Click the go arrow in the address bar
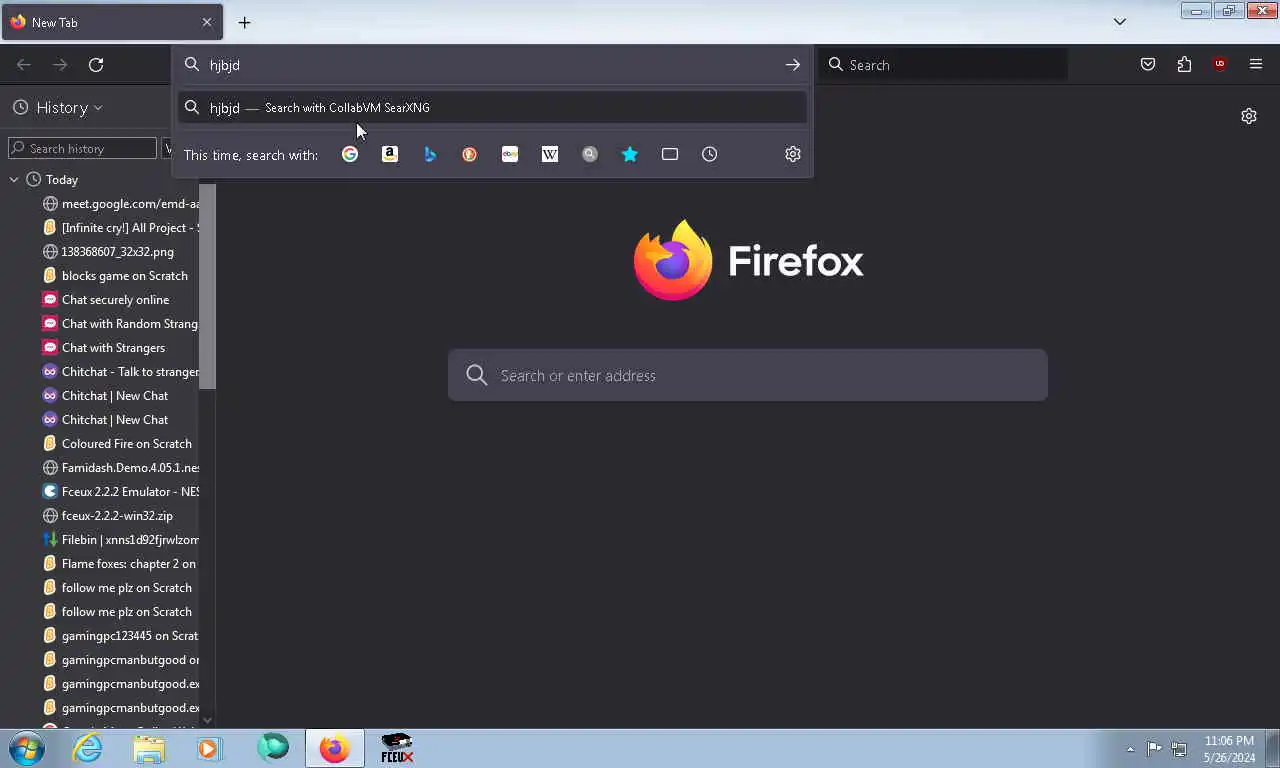 coord(793,65)
